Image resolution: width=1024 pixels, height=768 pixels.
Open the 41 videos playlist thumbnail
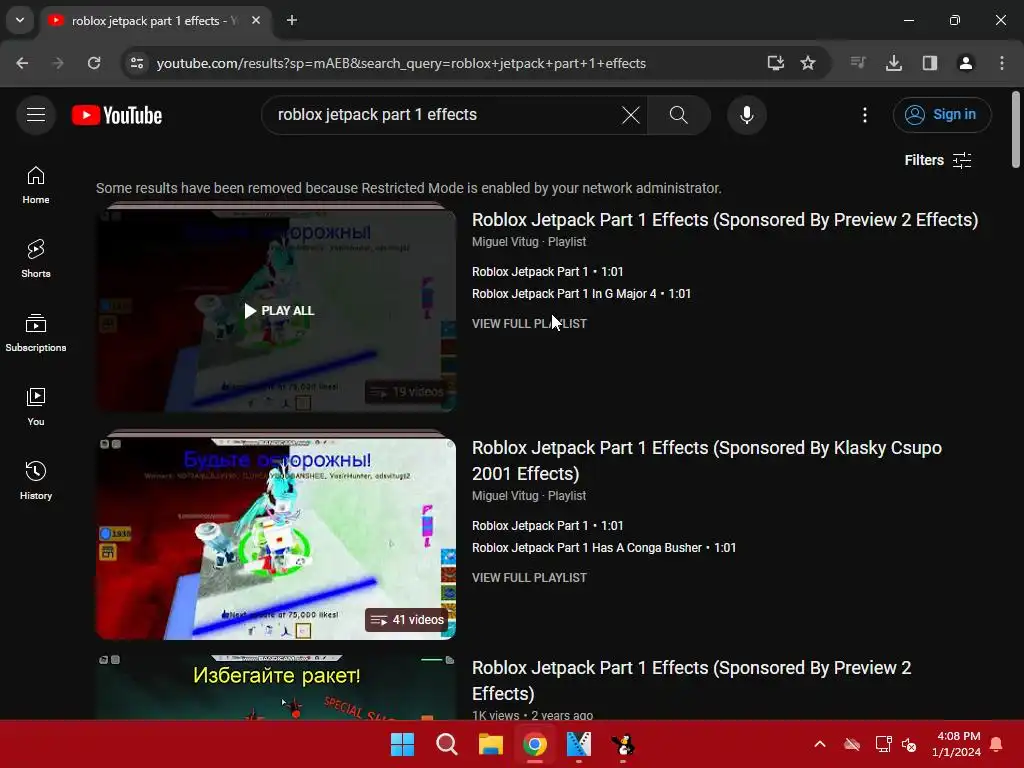tap(276, 538)
